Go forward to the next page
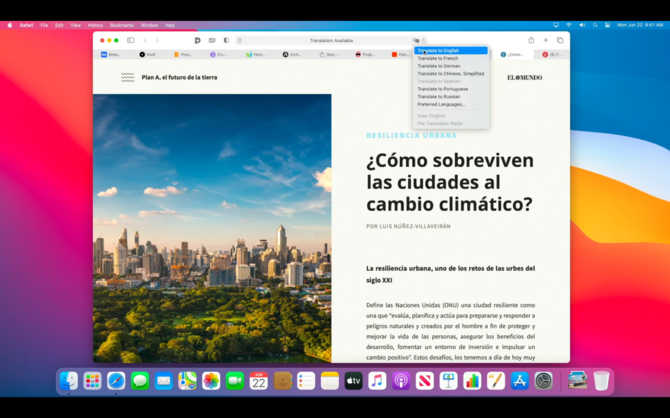 [157, 40]
